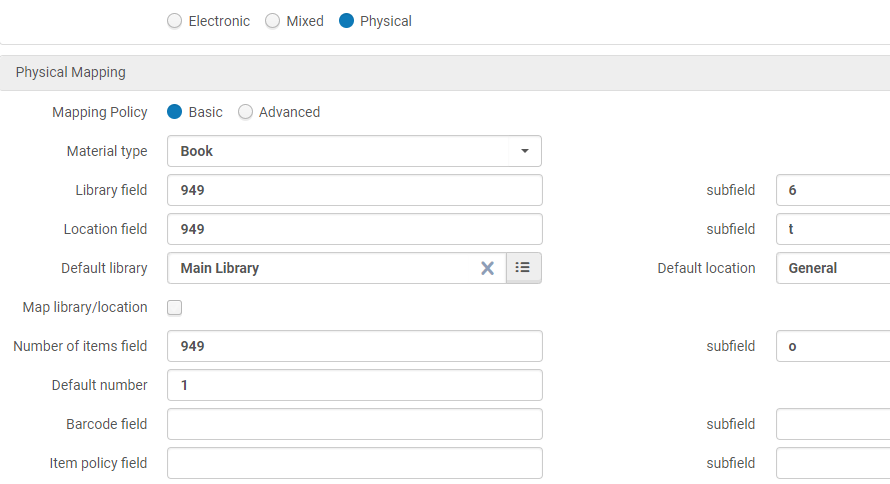
Task: Select the Physical inventory option
Action: coord(347,21)
